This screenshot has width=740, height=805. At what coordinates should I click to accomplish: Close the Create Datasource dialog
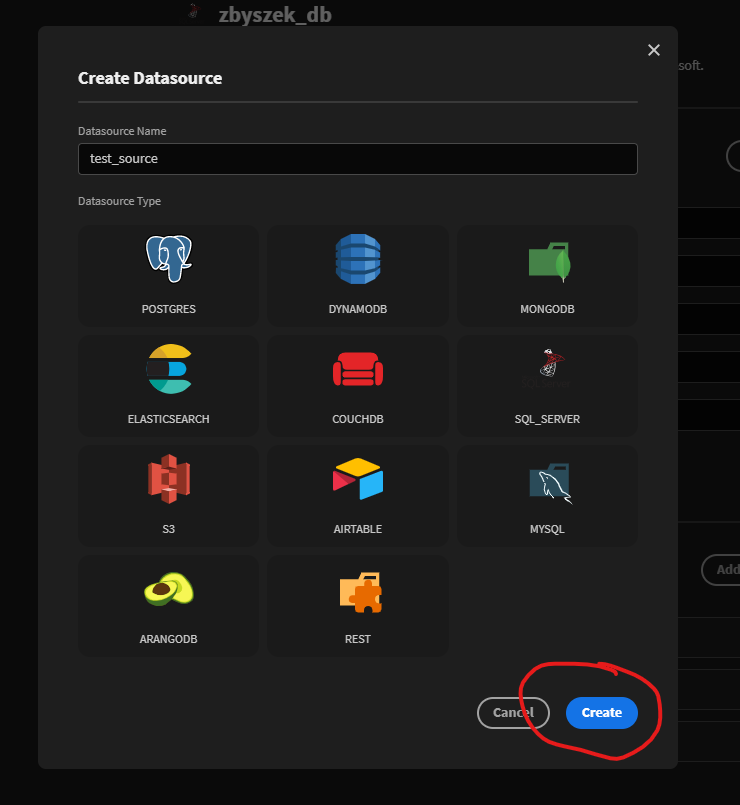click(x=653, y=49)
